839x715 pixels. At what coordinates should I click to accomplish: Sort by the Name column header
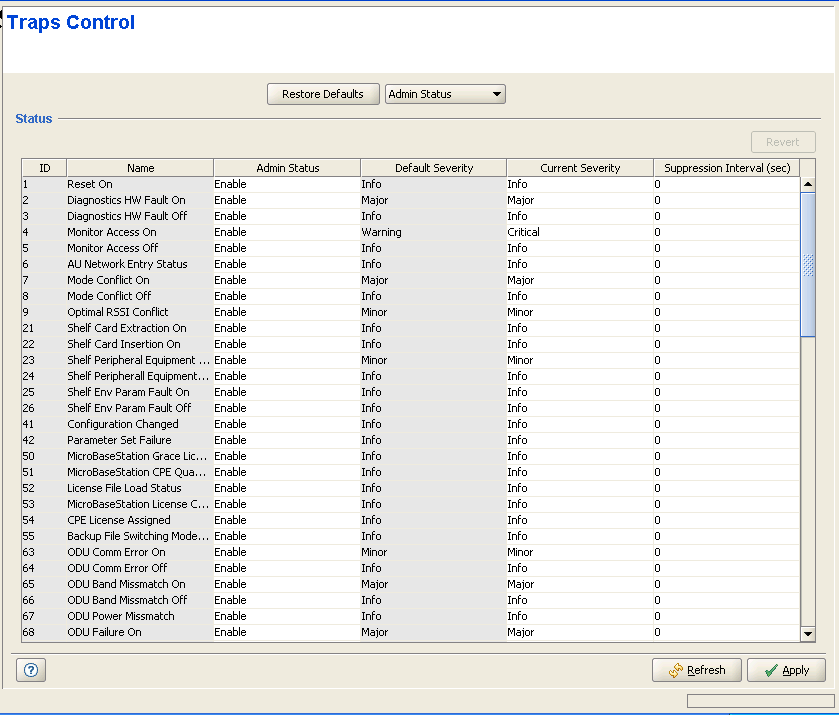pyautogui.click(x=140, y=168)
